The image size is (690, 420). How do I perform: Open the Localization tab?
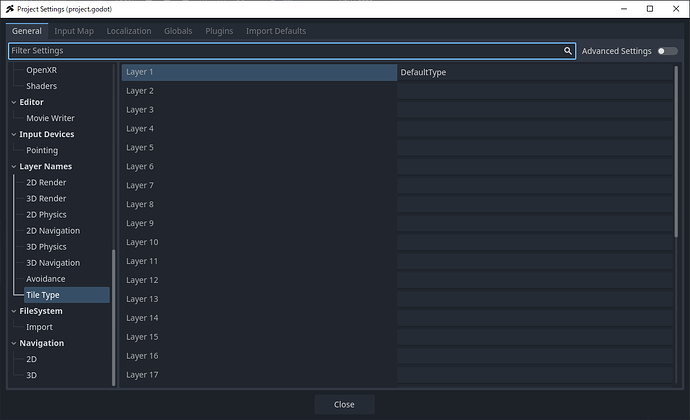point(129,31)
